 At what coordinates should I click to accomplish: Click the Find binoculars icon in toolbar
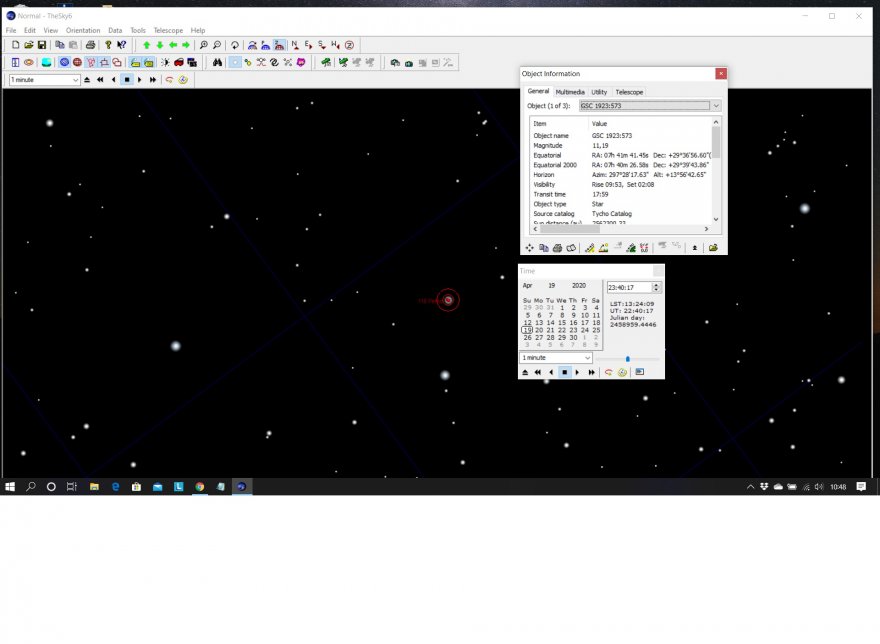tap(217, 62)
